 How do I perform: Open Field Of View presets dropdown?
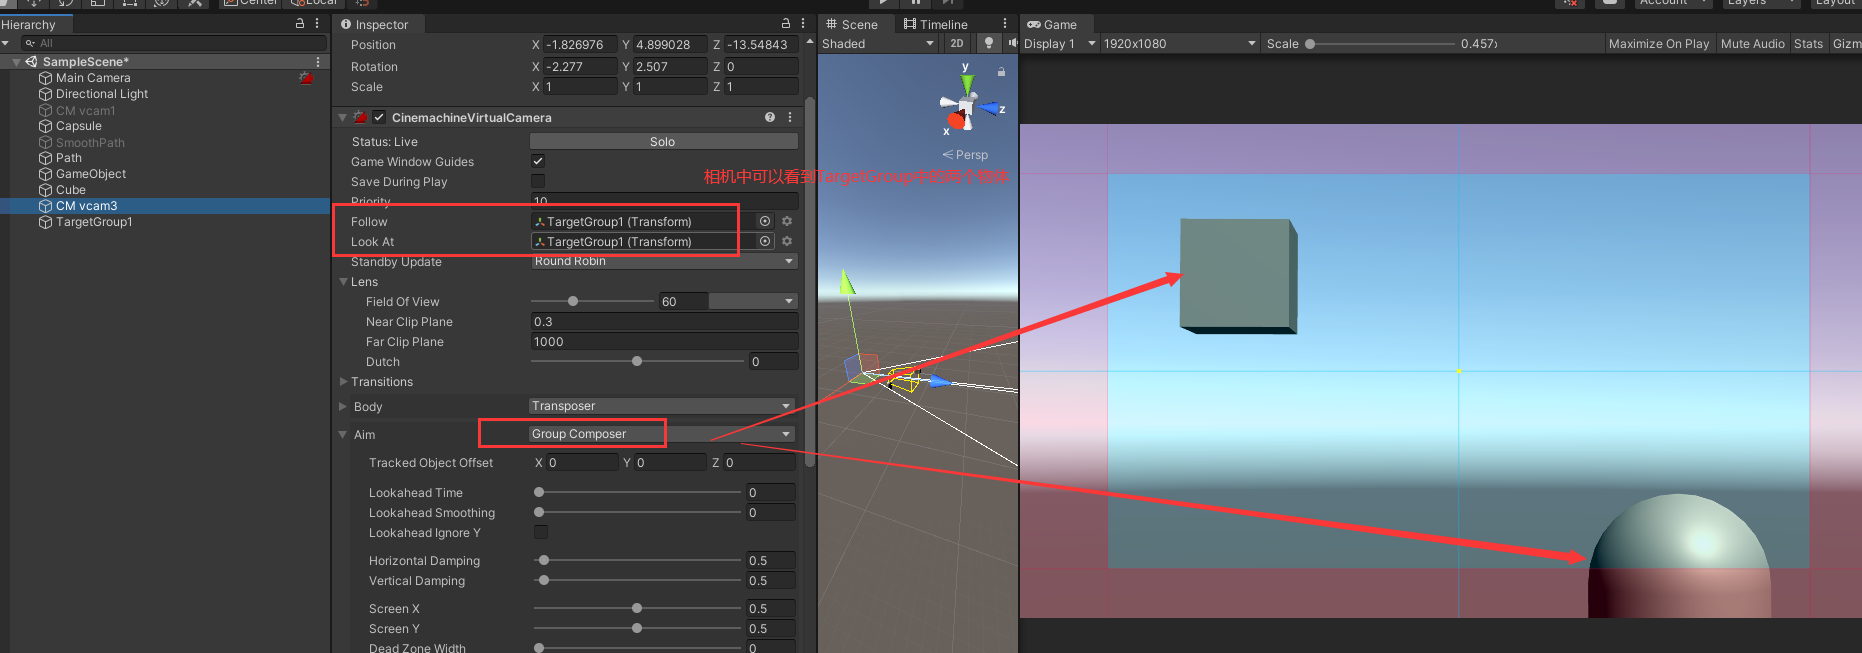pyautogui.click(x=753, y=301)
